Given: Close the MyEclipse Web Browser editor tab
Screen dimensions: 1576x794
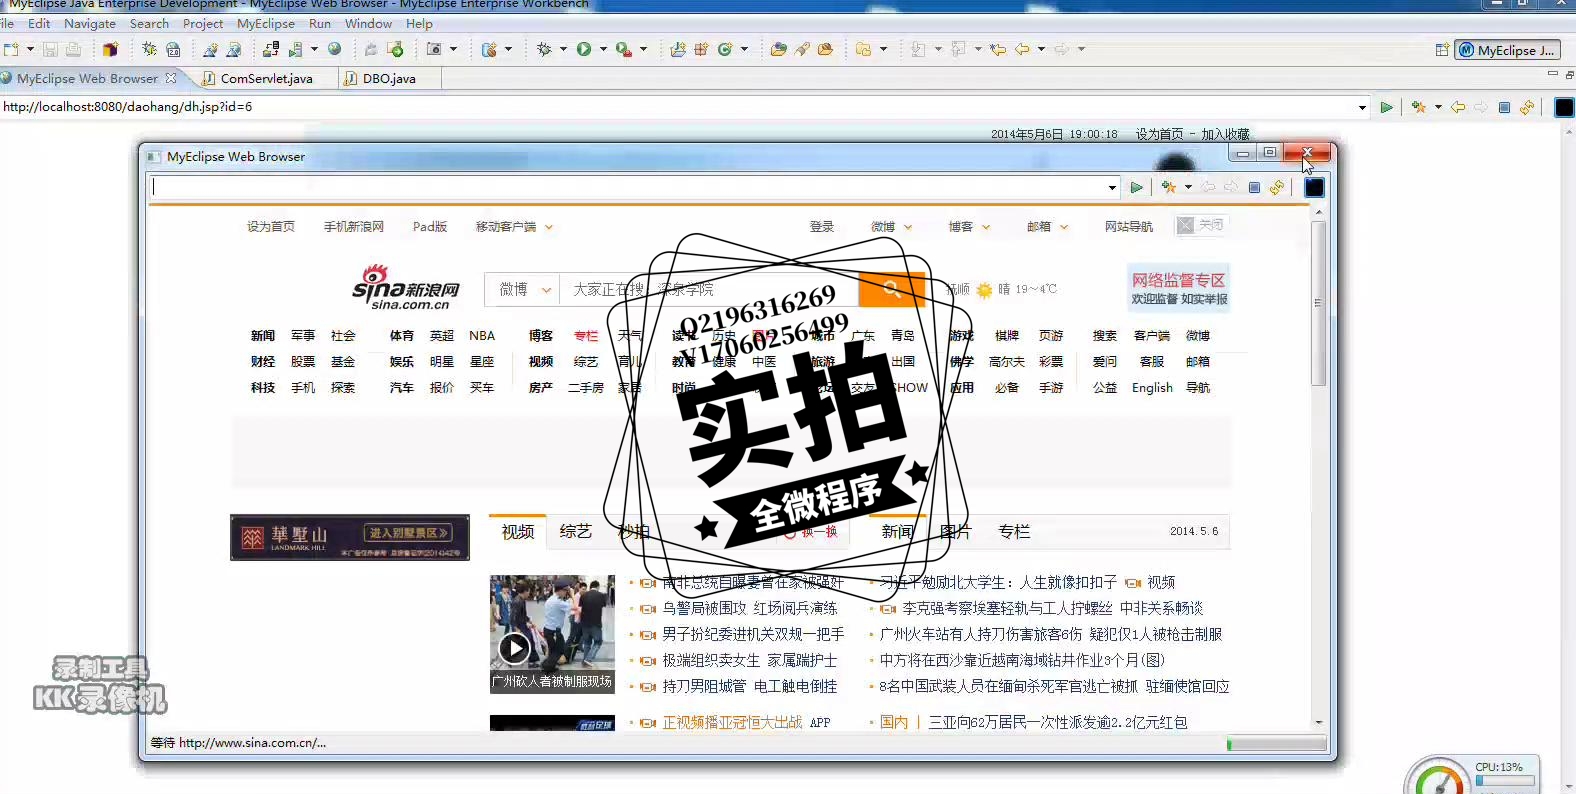Looking at the screenshot, I should (170, 78).
